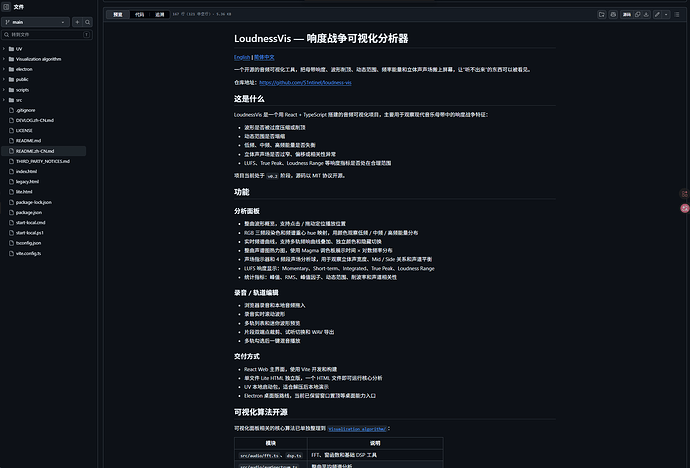The image size is (690, 468).
Task: Click the 这是什么 heading
Action: tap(249, 99)
